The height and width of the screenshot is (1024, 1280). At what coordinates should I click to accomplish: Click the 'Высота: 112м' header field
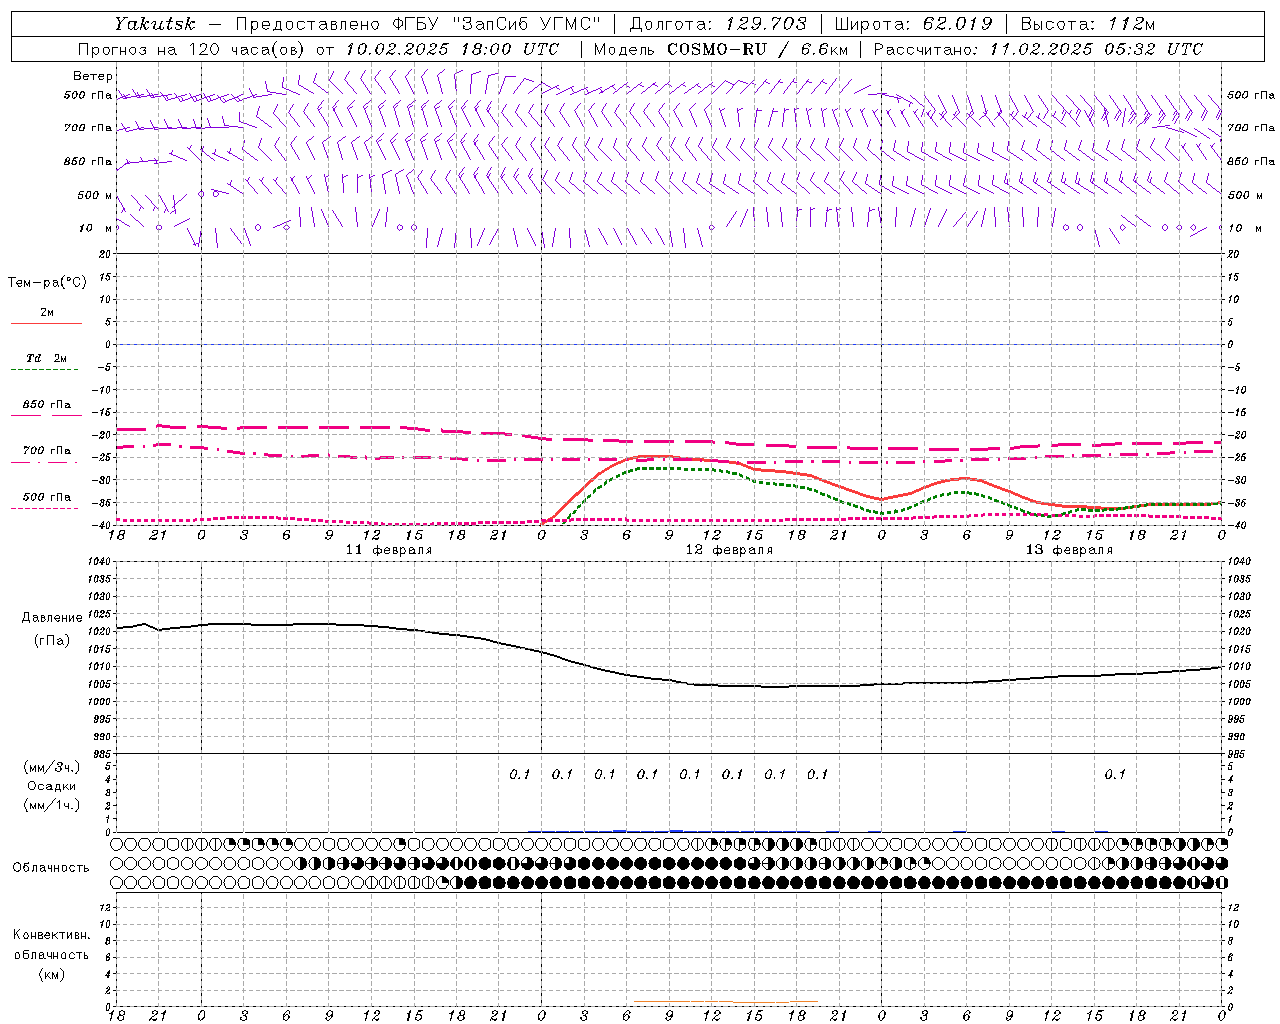(x=1088, y=24)
